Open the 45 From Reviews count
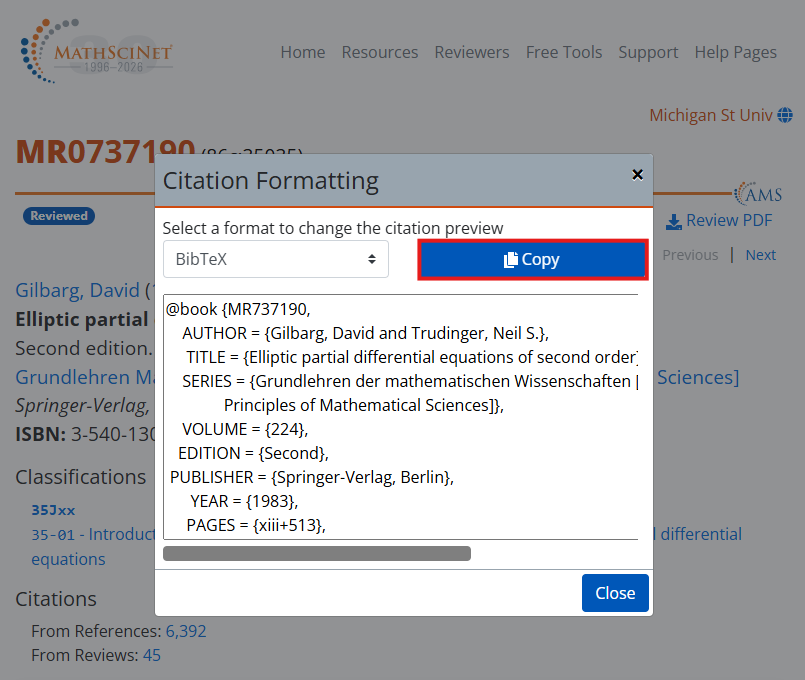The height and width of the screenshot is (680, 805). tap(151, 655)
